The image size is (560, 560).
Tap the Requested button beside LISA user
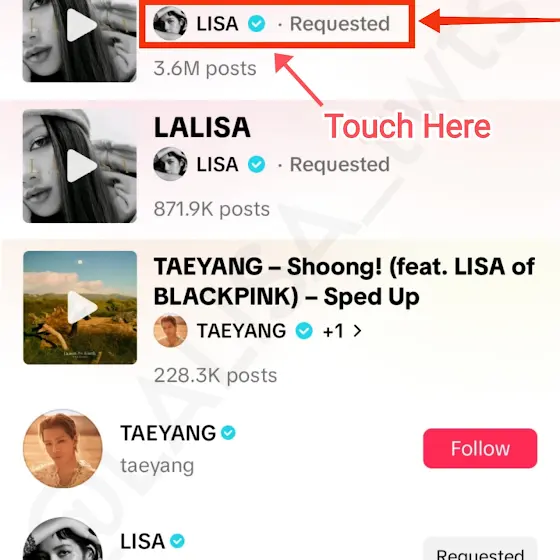click(480, 549)
